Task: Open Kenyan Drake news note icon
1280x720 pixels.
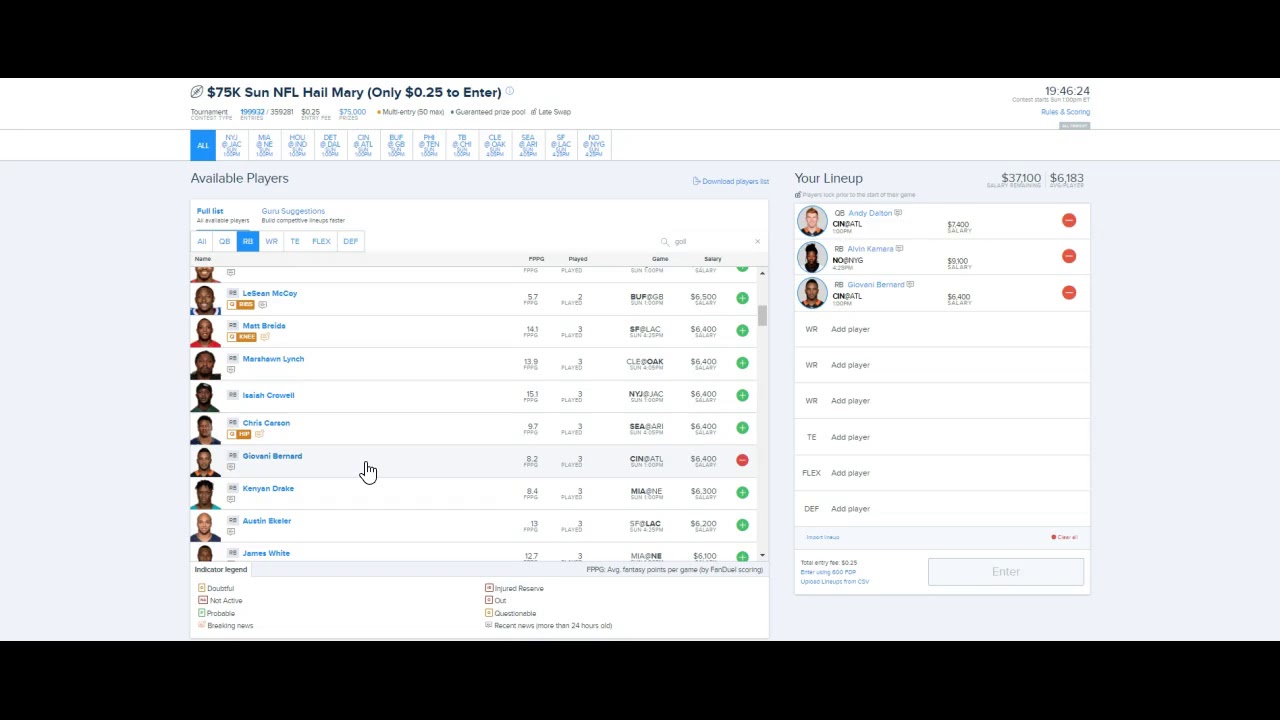Action: [231, 499]
